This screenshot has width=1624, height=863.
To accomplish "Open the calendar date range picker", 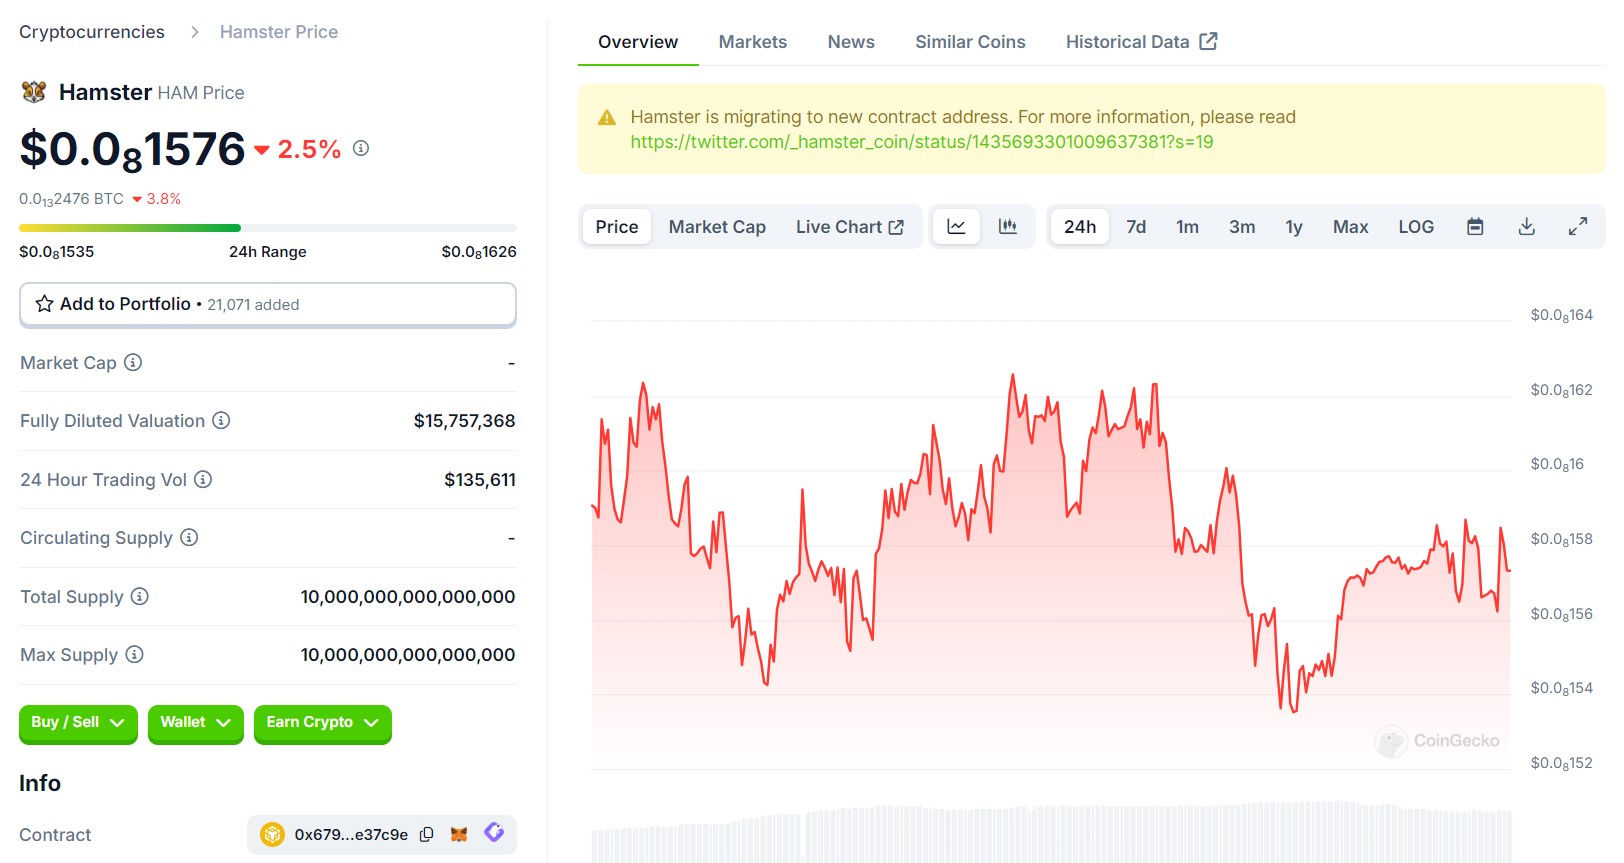I will pos(1475,227).
